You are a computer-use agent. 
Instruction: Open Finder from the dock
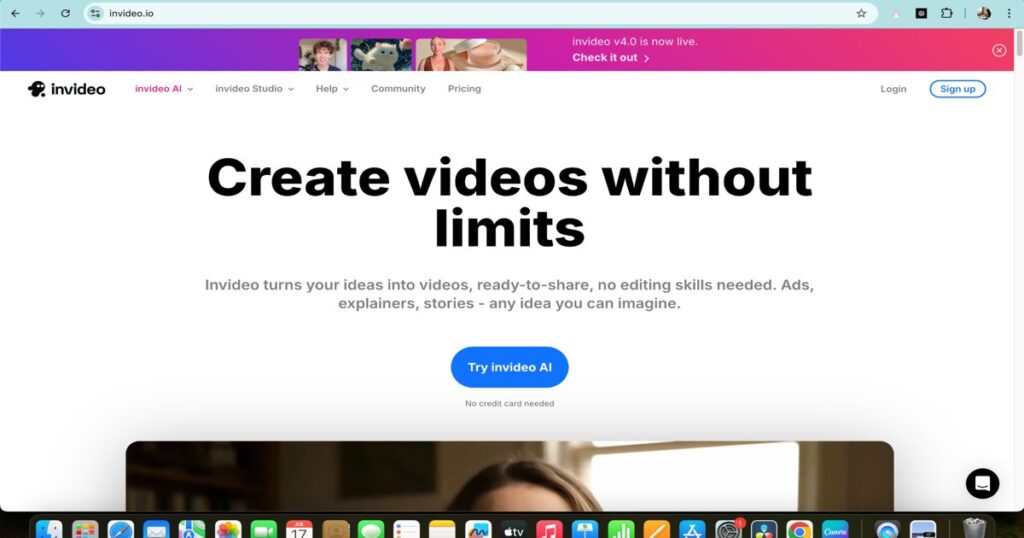49,530
